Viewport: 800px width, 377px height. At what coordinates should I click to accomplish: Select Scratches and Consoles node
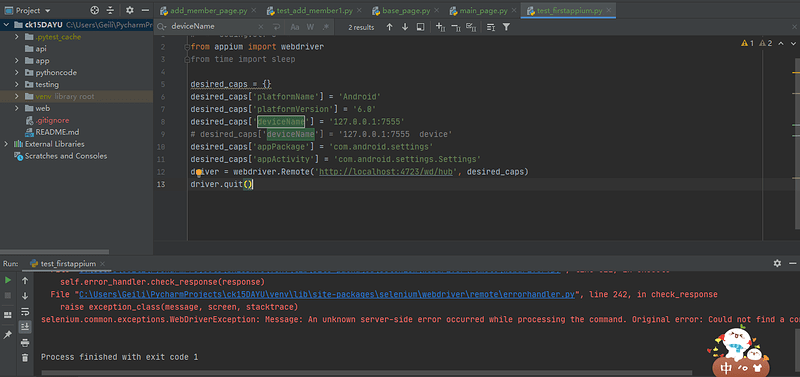[66, 156]
